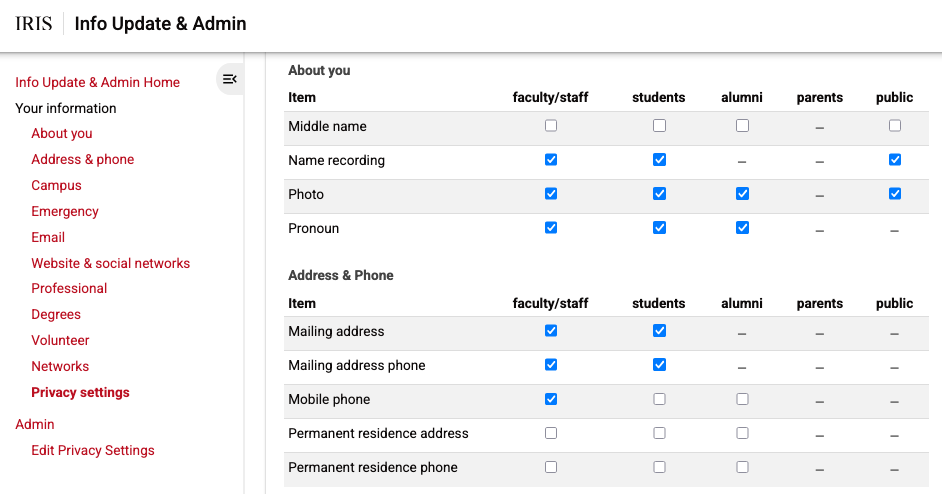
Task: Open Address & phone section
Action: pyautogui.click(x=83, y=159)
